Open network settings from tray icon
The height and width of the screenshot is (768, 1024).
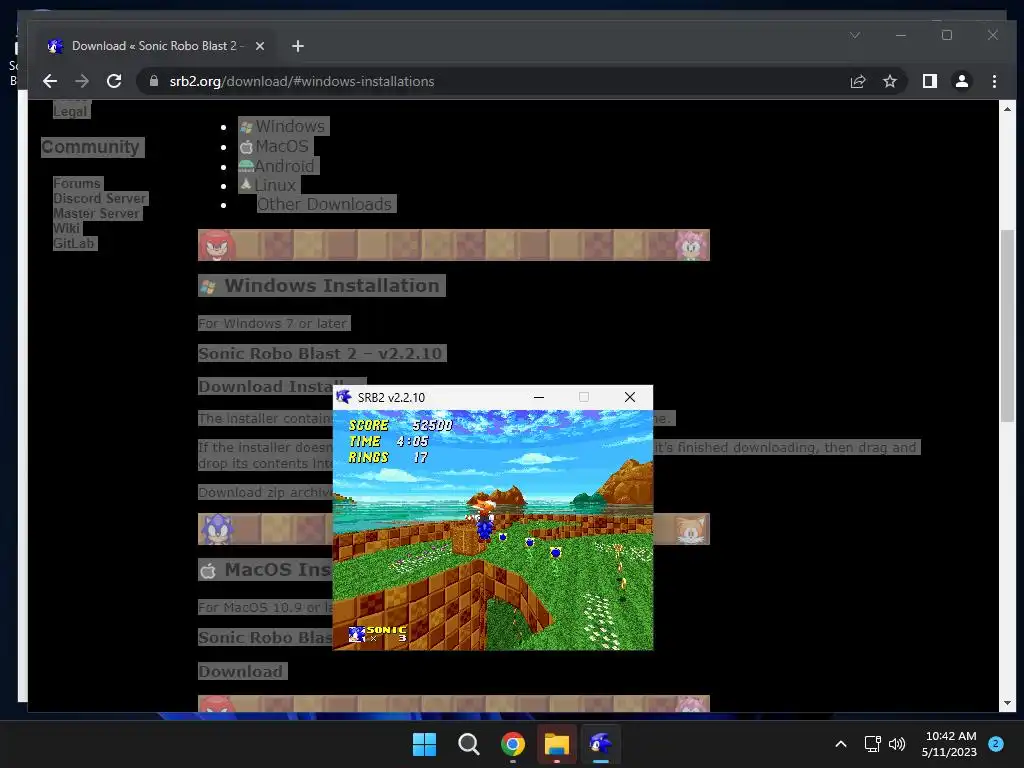click(x=872, y=744)
